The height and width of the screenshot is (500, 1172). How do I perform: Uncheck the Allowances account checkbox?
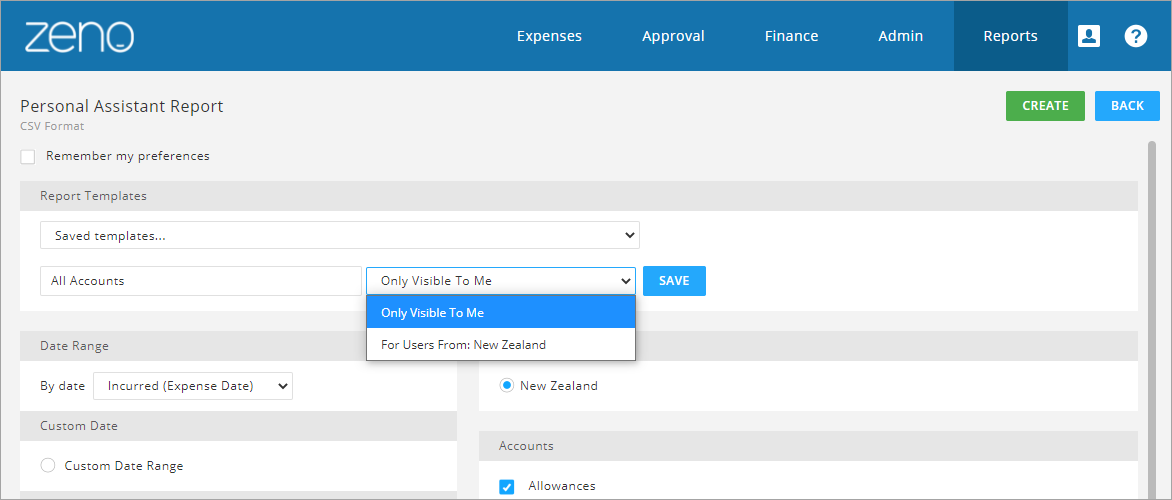507,487
